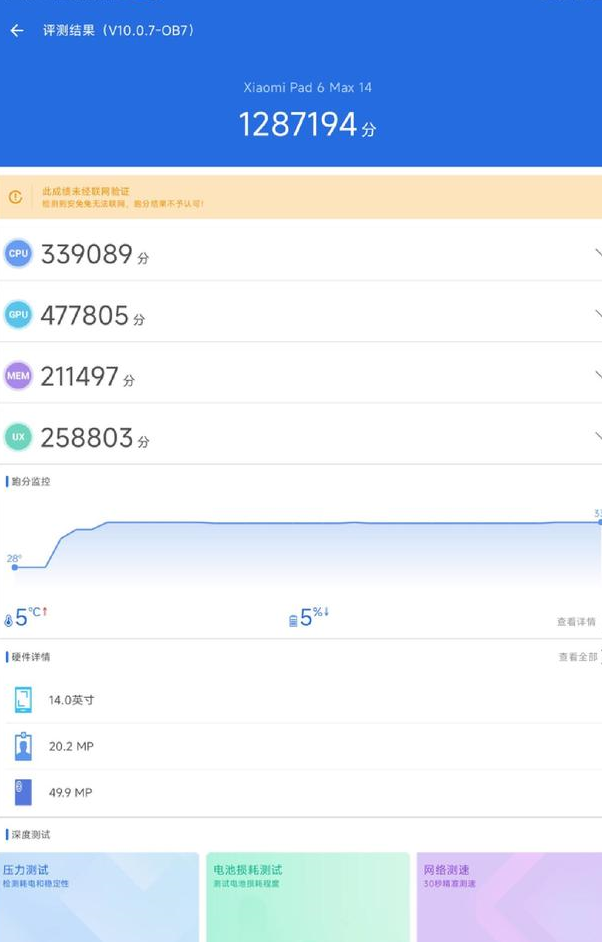Tap the 评测结果 (V10.0.7-OB7) title

click(119, 31)
